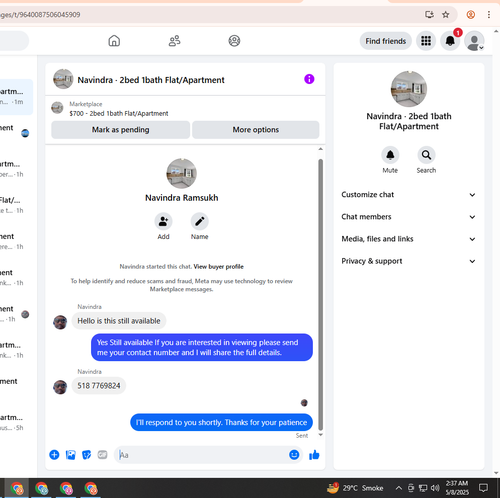
Task: Click Navindra avatar beside Hello message
Action: (60, 322)
